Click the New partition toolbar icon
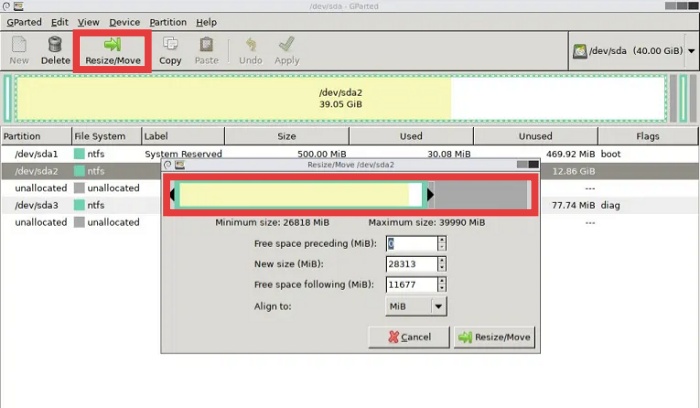This screenshot has width=700, height=408. coord(19,45)
